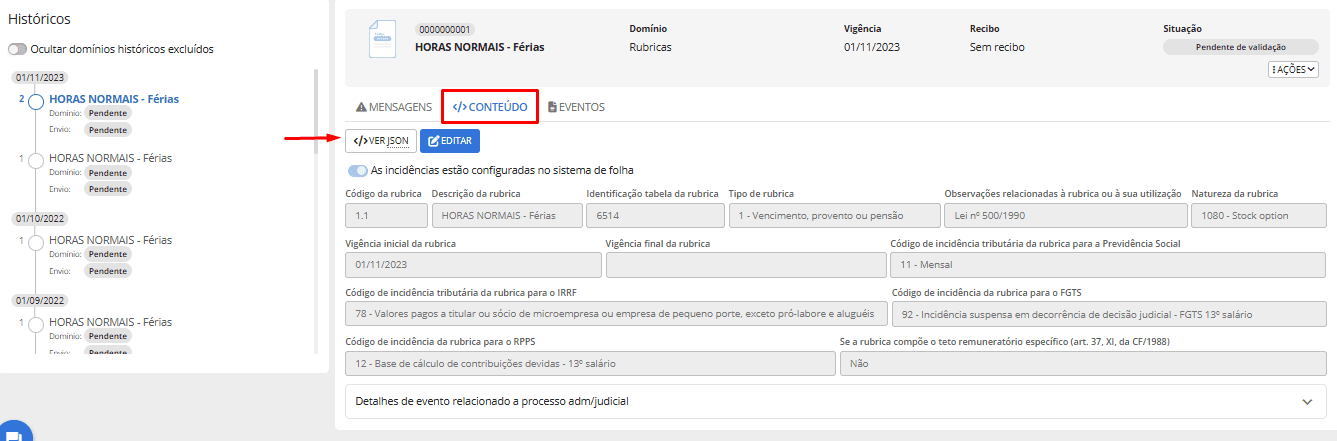
Task: Click the Pendente de validação status badge
Action: pos(1241,47)
